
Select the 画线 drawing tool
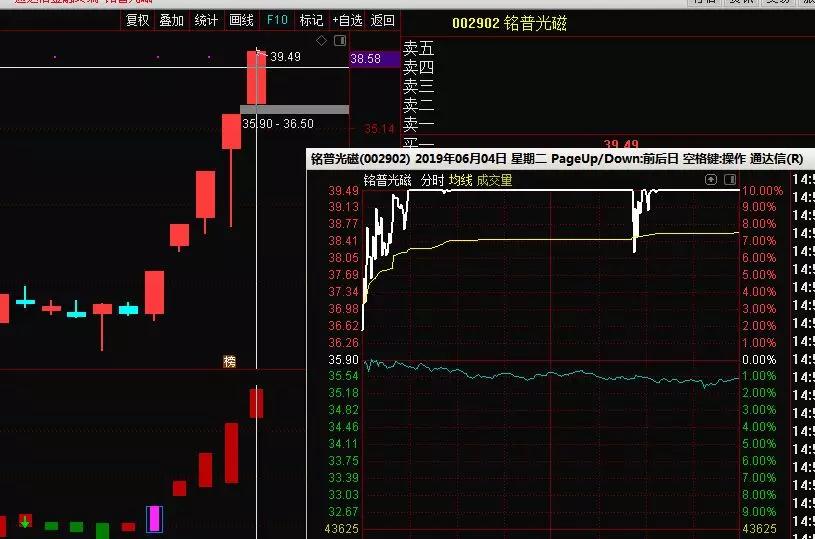coord(241,20)
